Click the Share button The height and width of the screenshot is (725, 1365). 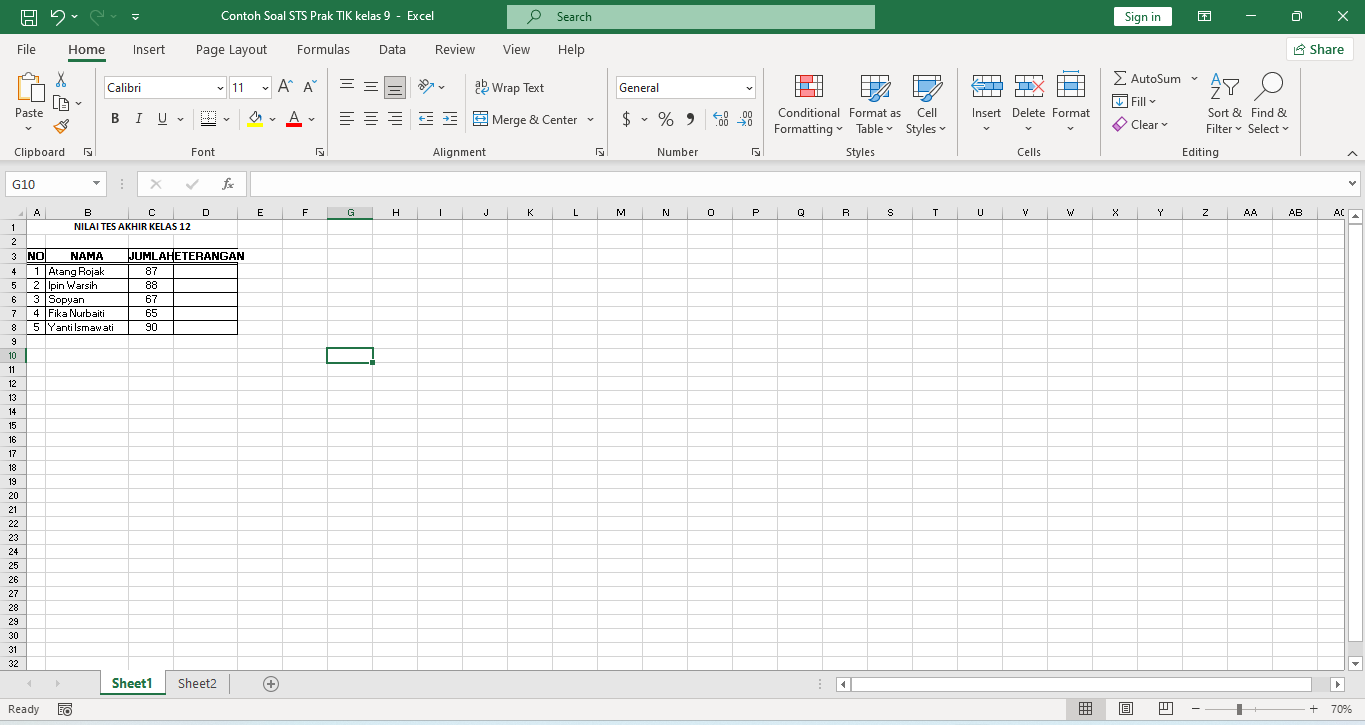[1319, 49]
